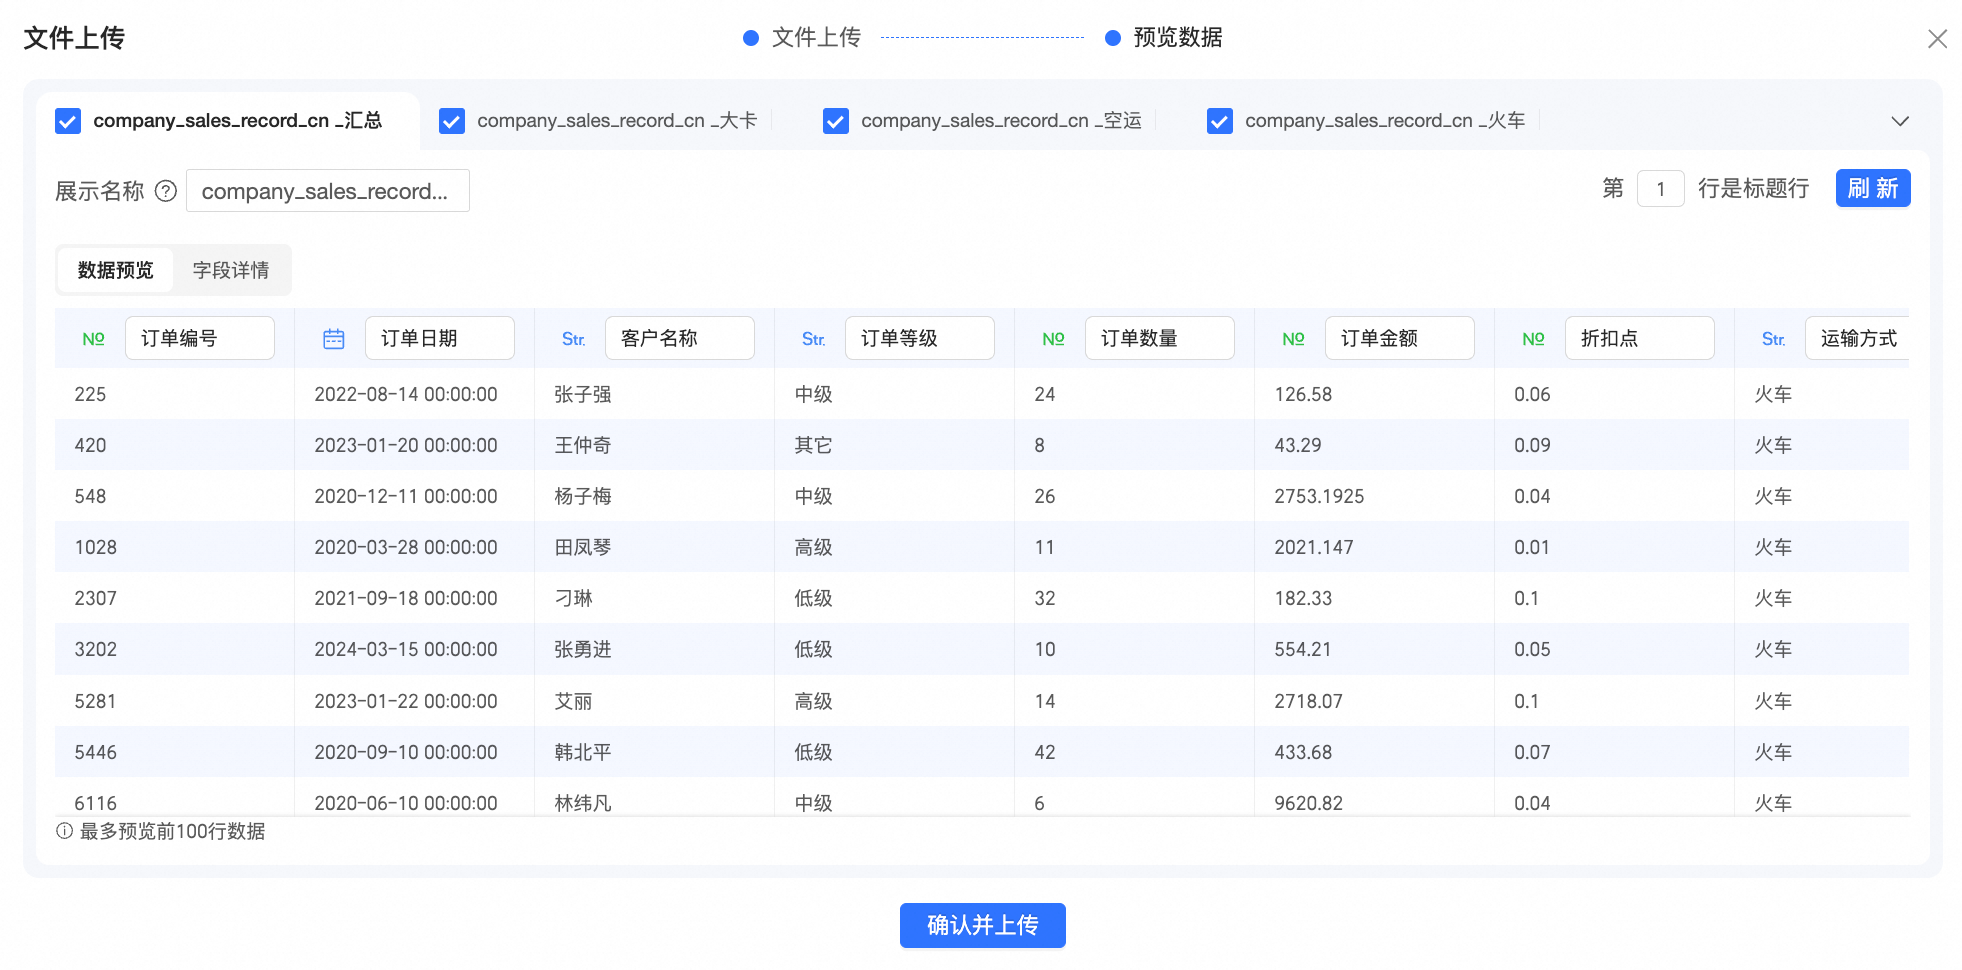Screen dimensions: 1962x970
Task: Click the calendar type icon for 订单日期
Action: click(x=334, y=339)
